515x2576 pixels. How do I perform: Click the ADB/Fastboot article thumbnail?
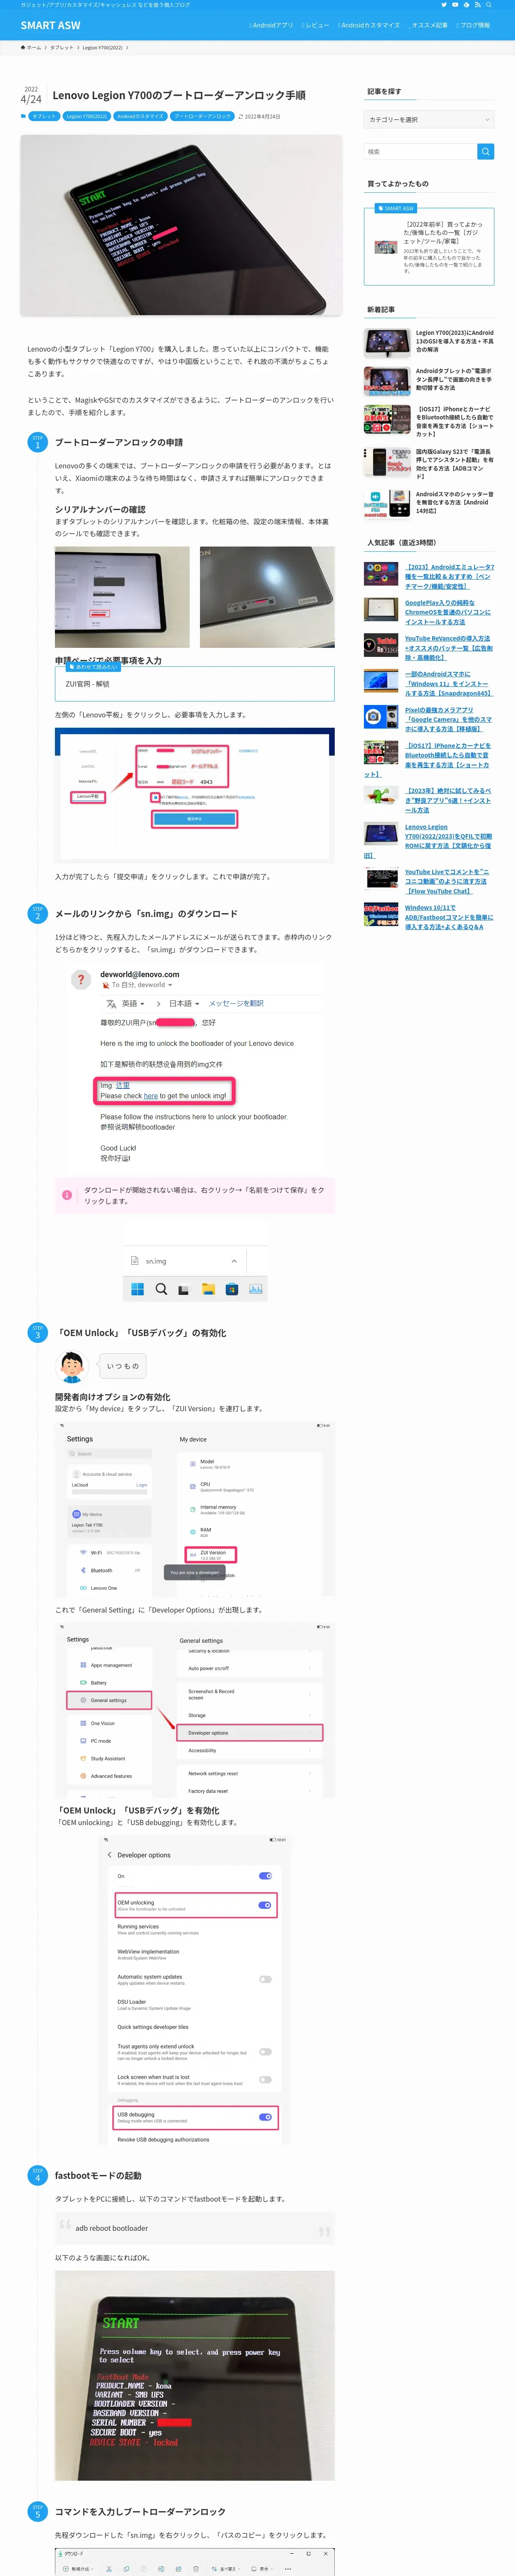tap(381, 915)
